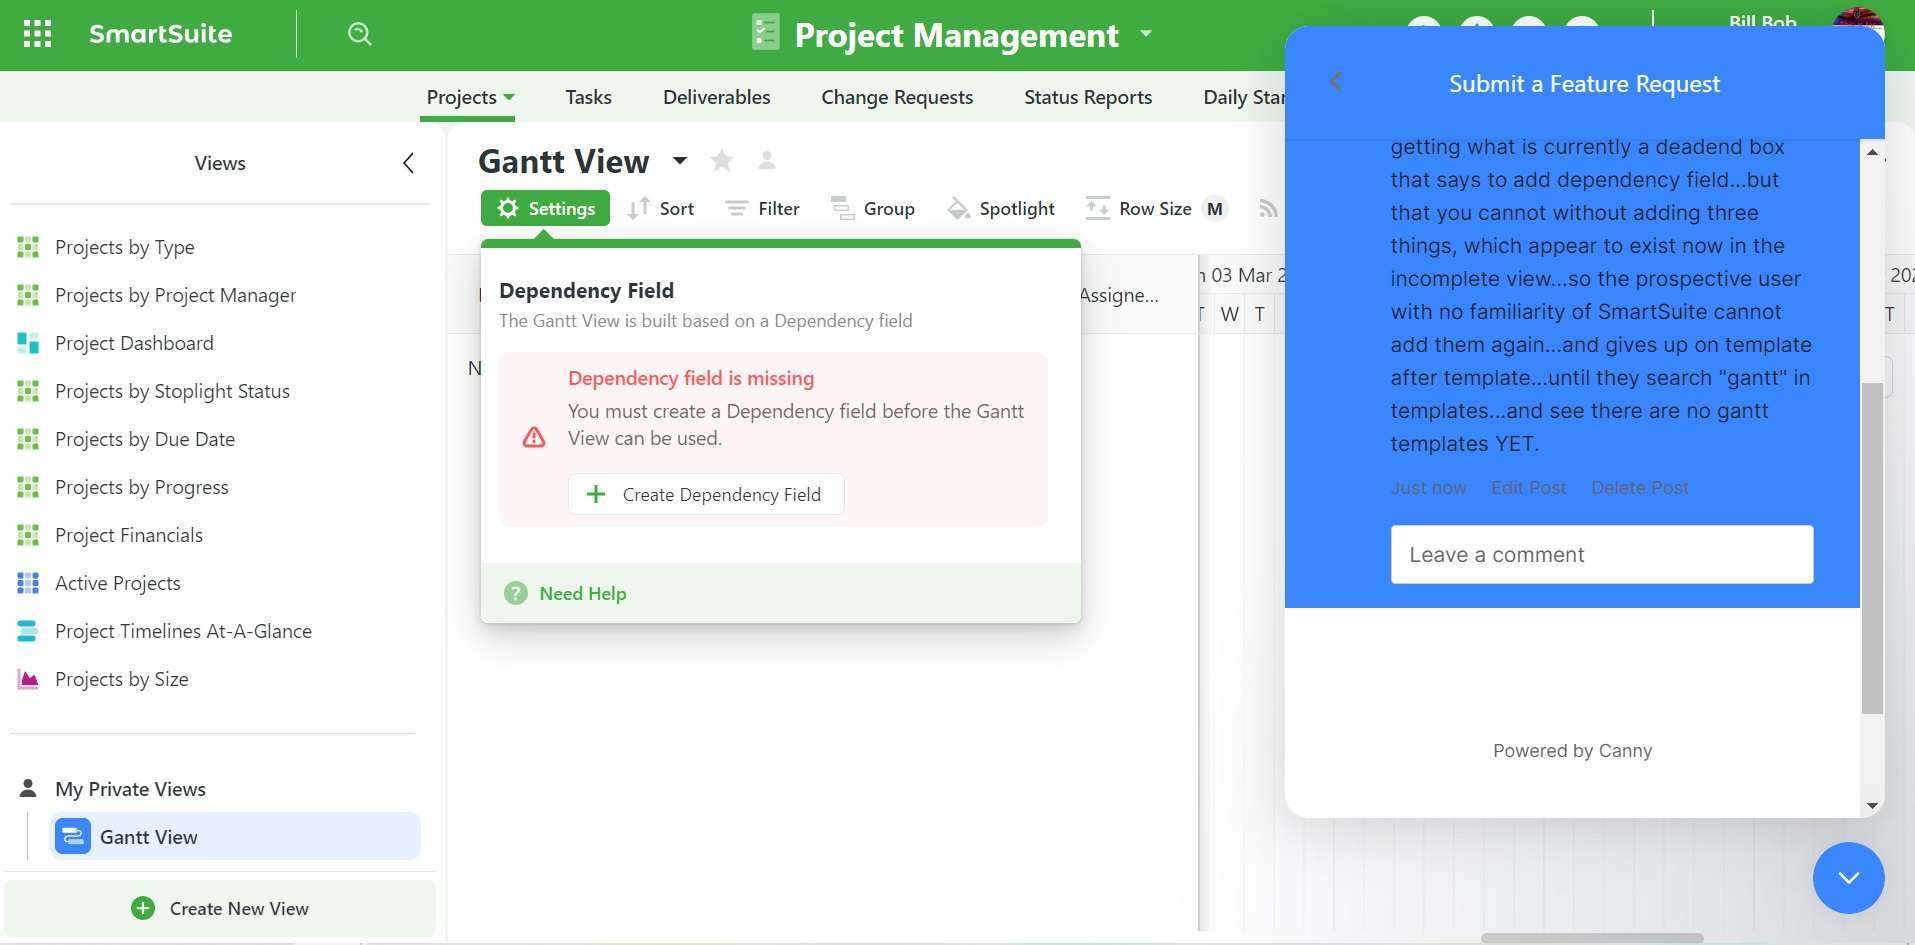Image resolution: width=1915 pixels, height=945 pixels.
Task: Click the Project Timelines timeline icon
Action: (28, 631)
